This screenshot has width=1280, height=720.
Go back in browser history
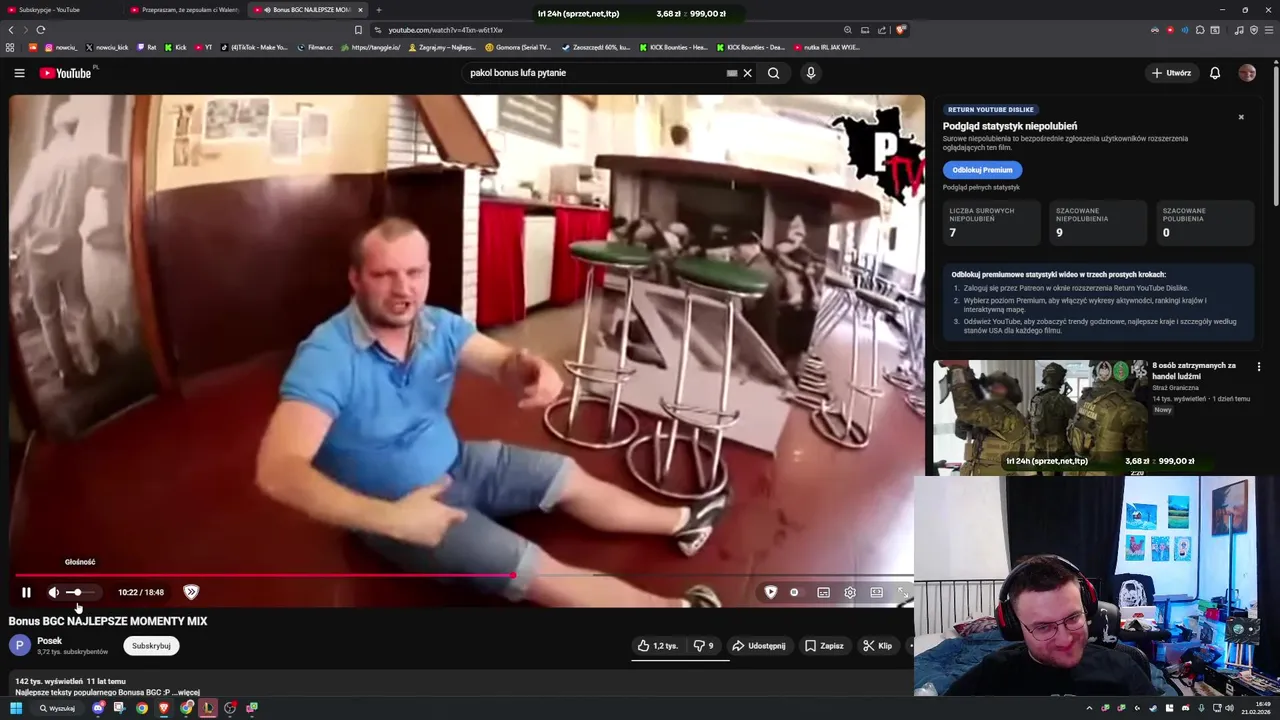(x=11, y=30)
